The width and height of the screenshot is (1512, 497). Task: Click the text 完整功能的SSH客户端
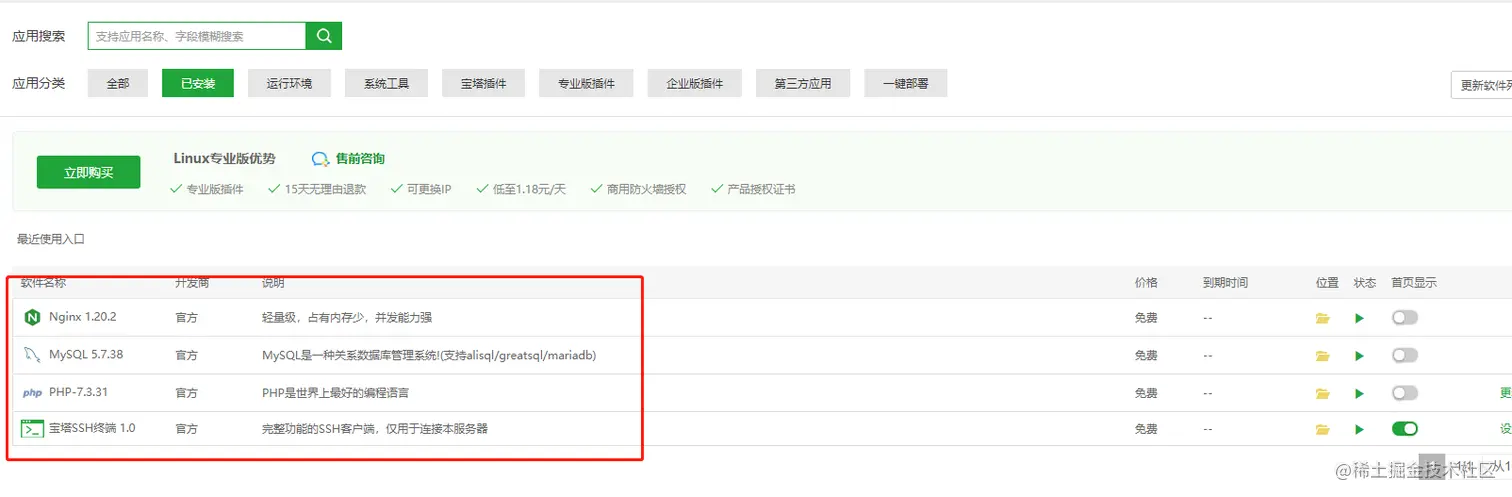[x=375, y=429]
